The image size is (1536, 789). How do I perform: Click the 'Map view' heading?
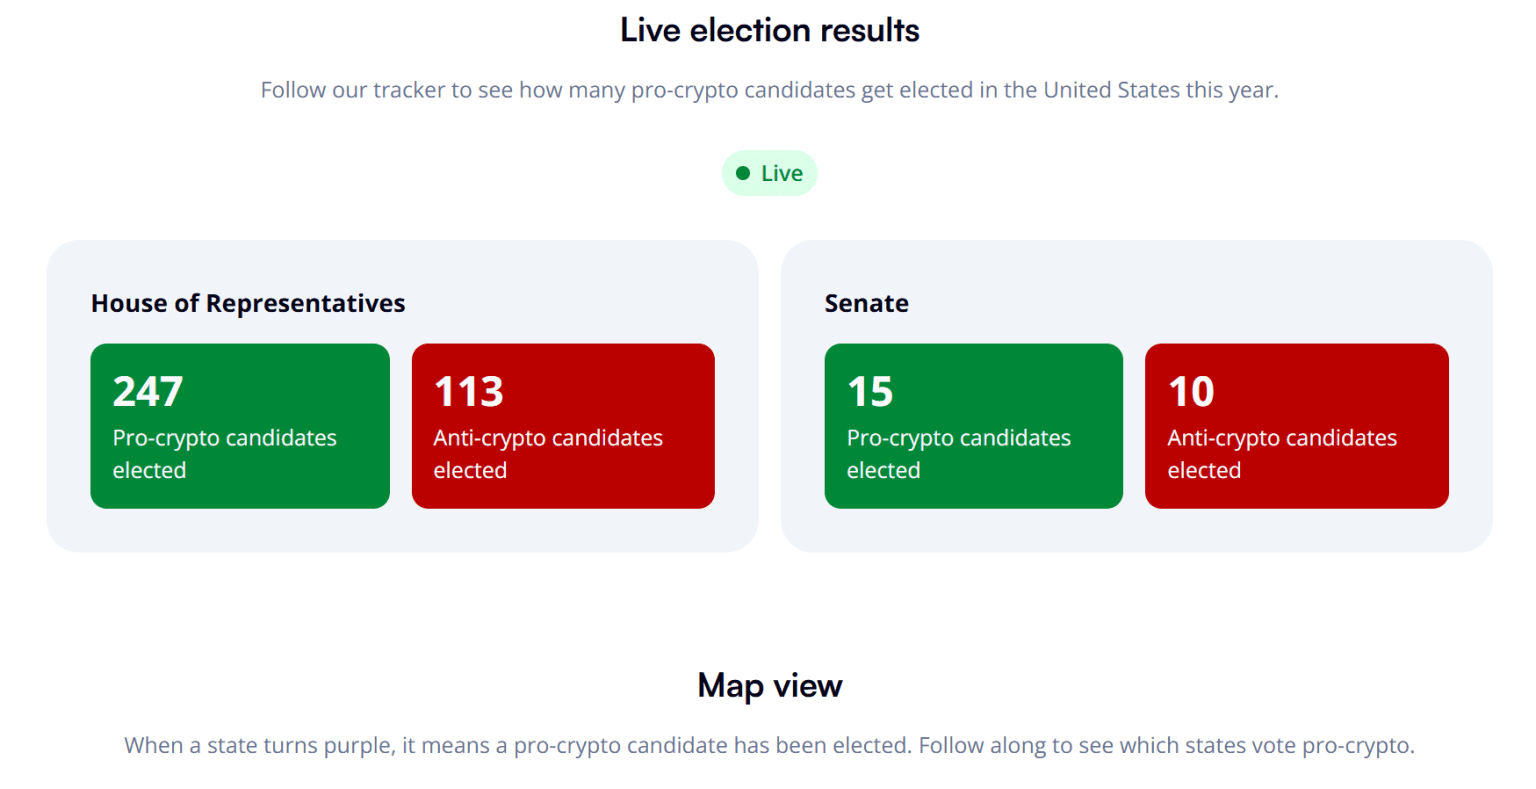[769, 685]
